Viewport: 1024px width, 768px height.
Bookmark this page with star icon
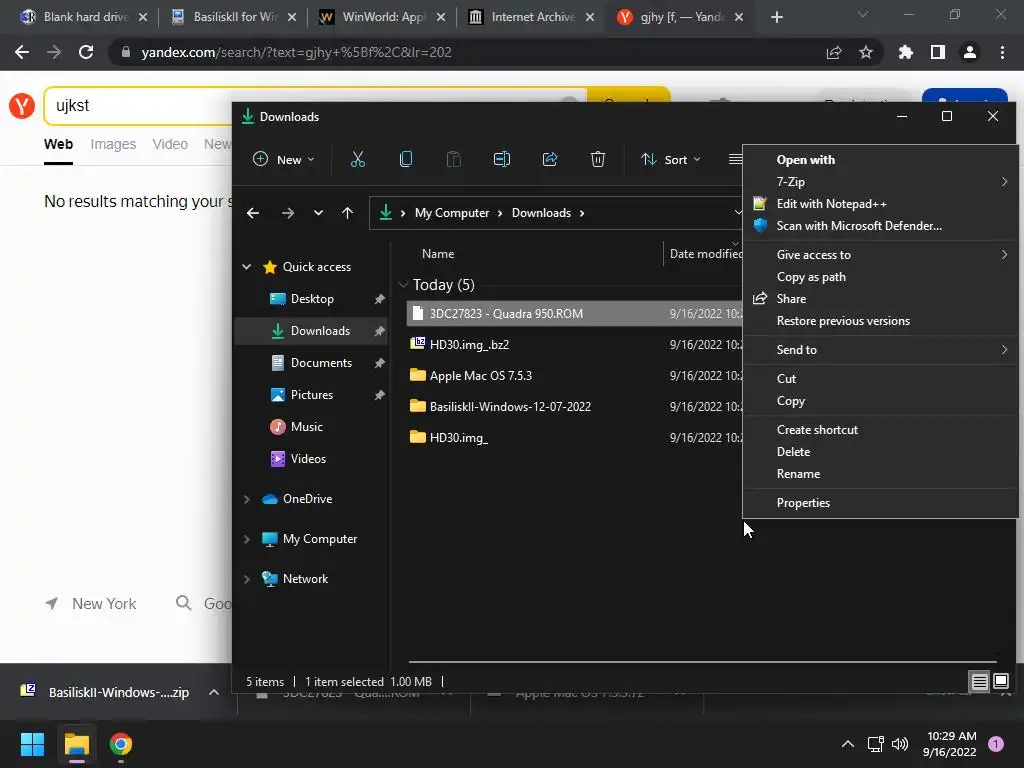866,52
